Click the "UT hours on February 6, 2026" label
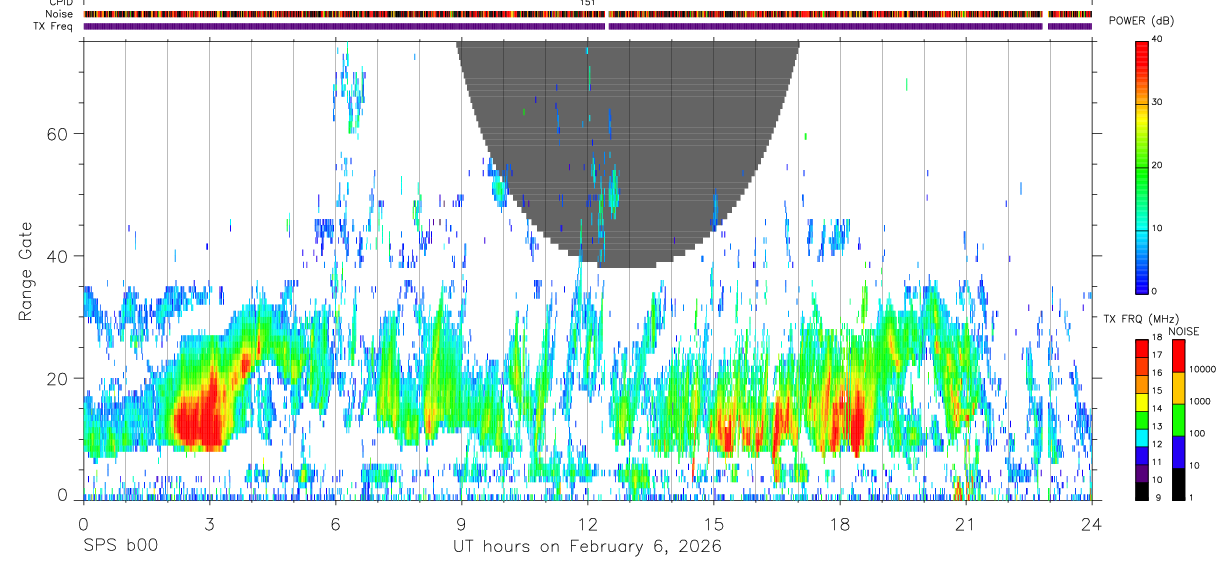The image size is (1228, 567). click(x=588, y=547)
